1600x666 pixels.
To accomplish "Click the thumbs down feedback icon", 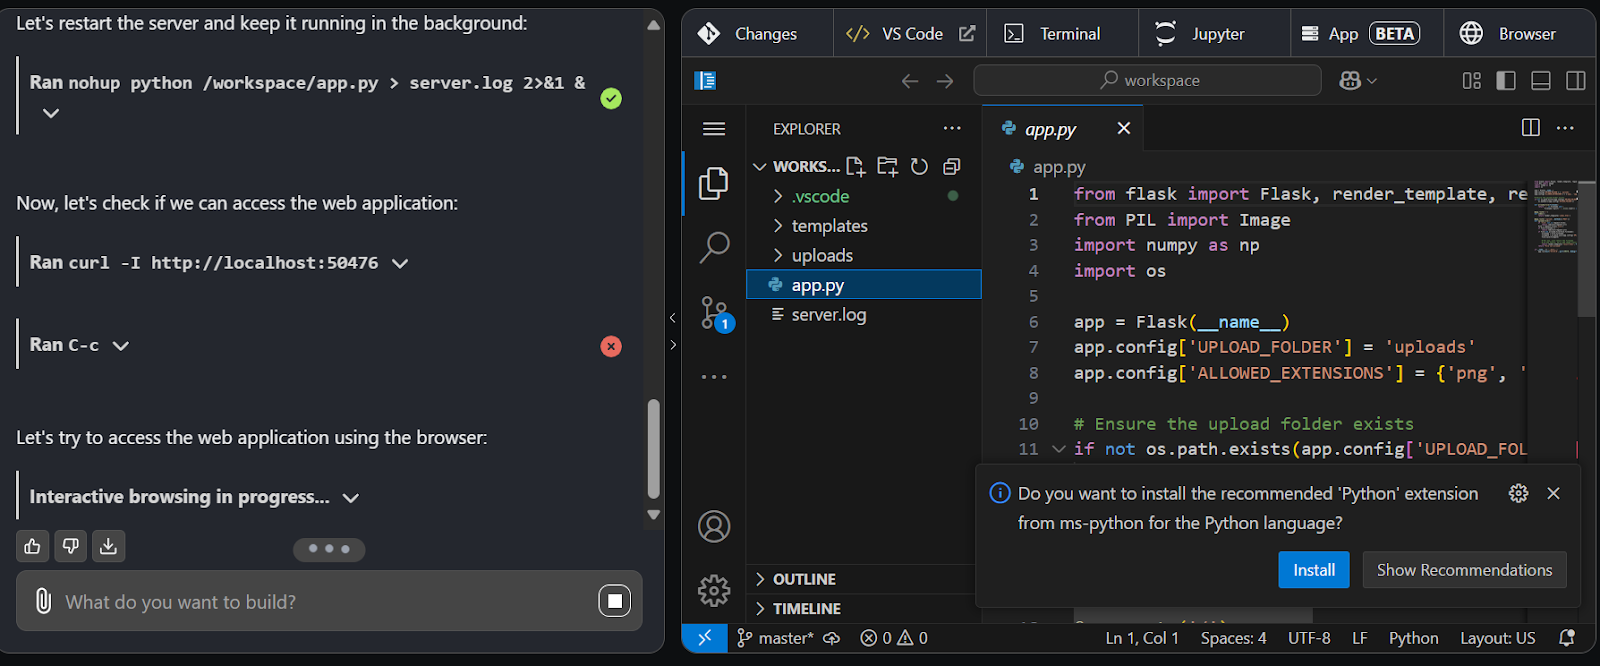I will click(71, 546).
